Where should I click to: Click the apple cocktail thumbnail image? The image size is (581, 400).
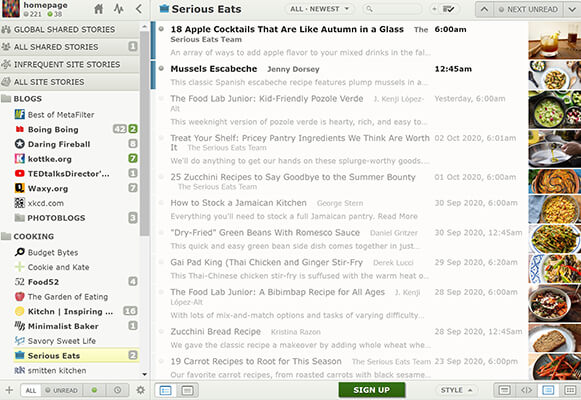555,40
